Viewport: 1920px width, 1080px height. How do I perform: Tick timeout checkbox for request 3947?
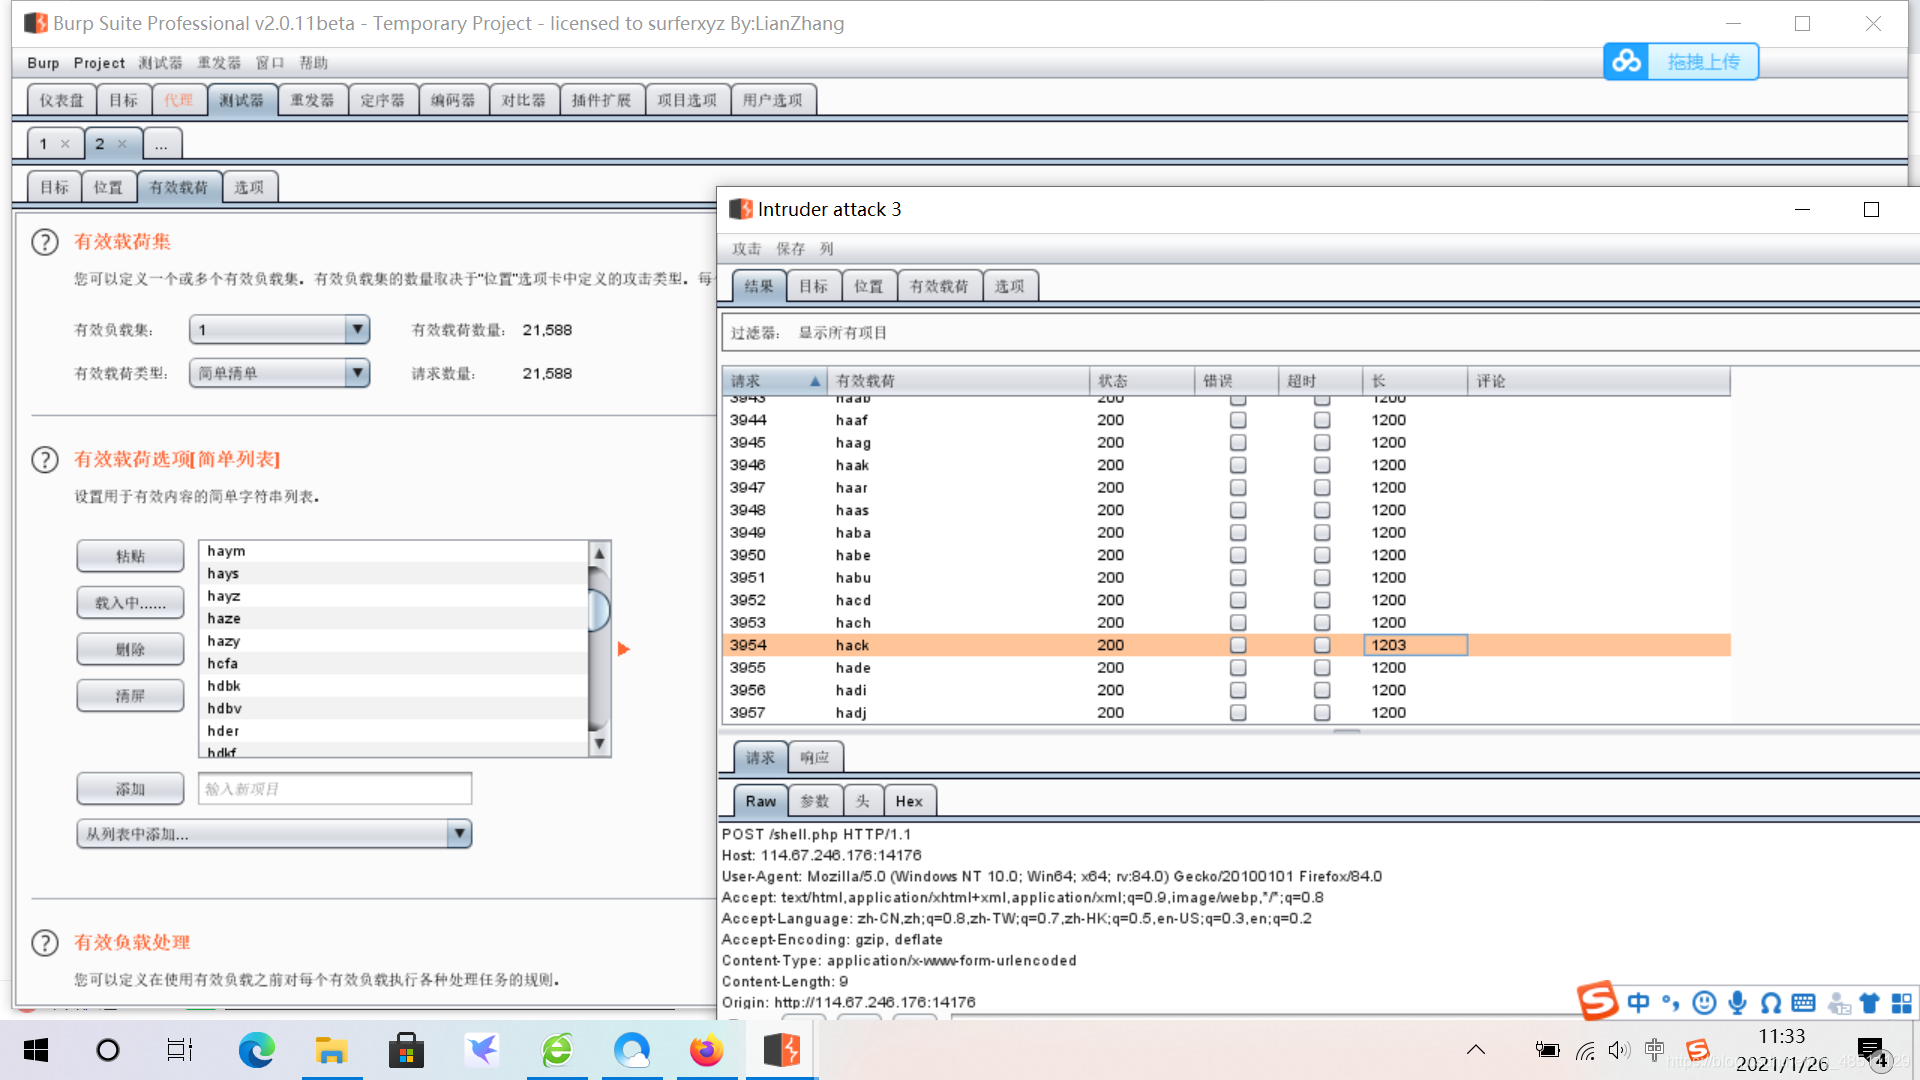(x=1322, y=487)
